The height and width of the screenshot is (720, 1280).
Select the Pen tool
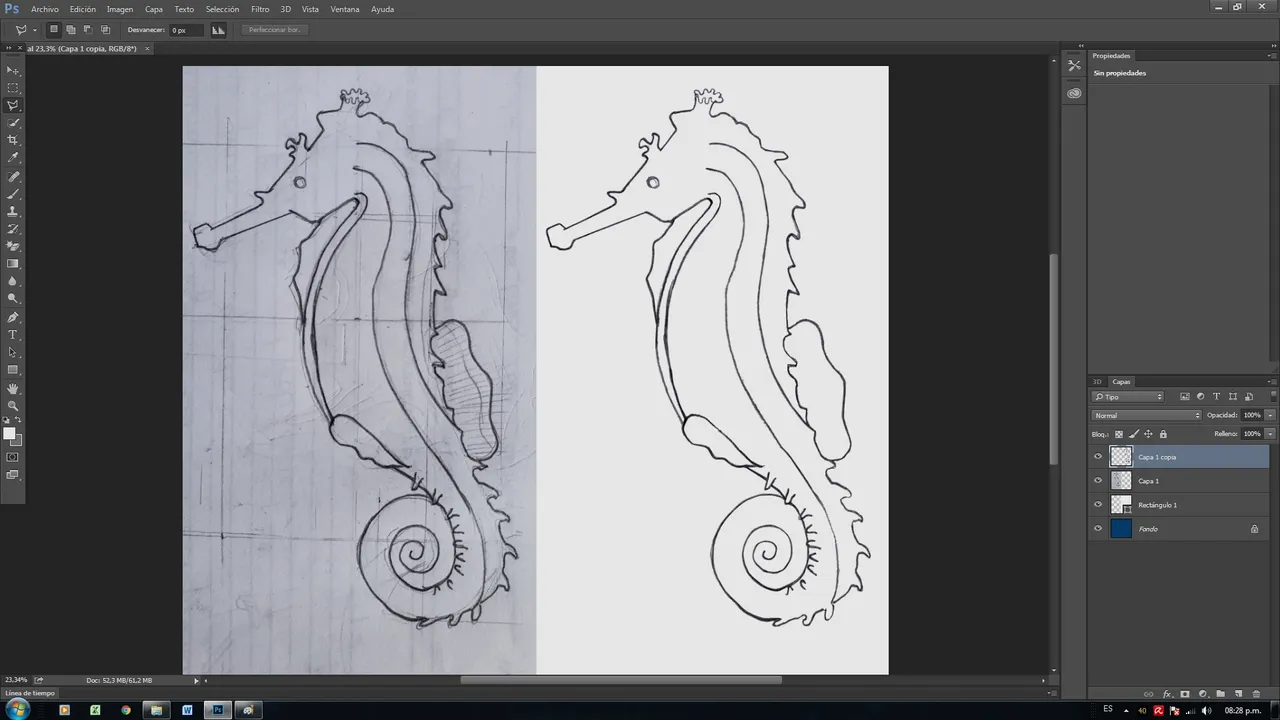coord(13,317)
